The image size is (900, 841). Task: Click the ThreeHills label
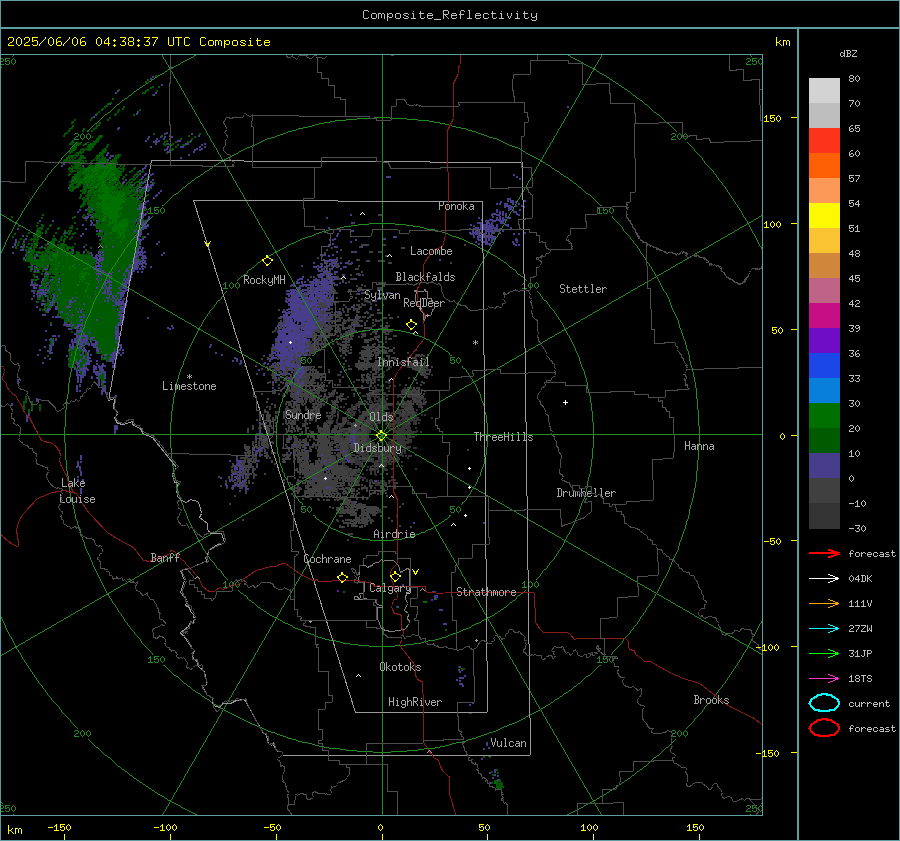503,437
